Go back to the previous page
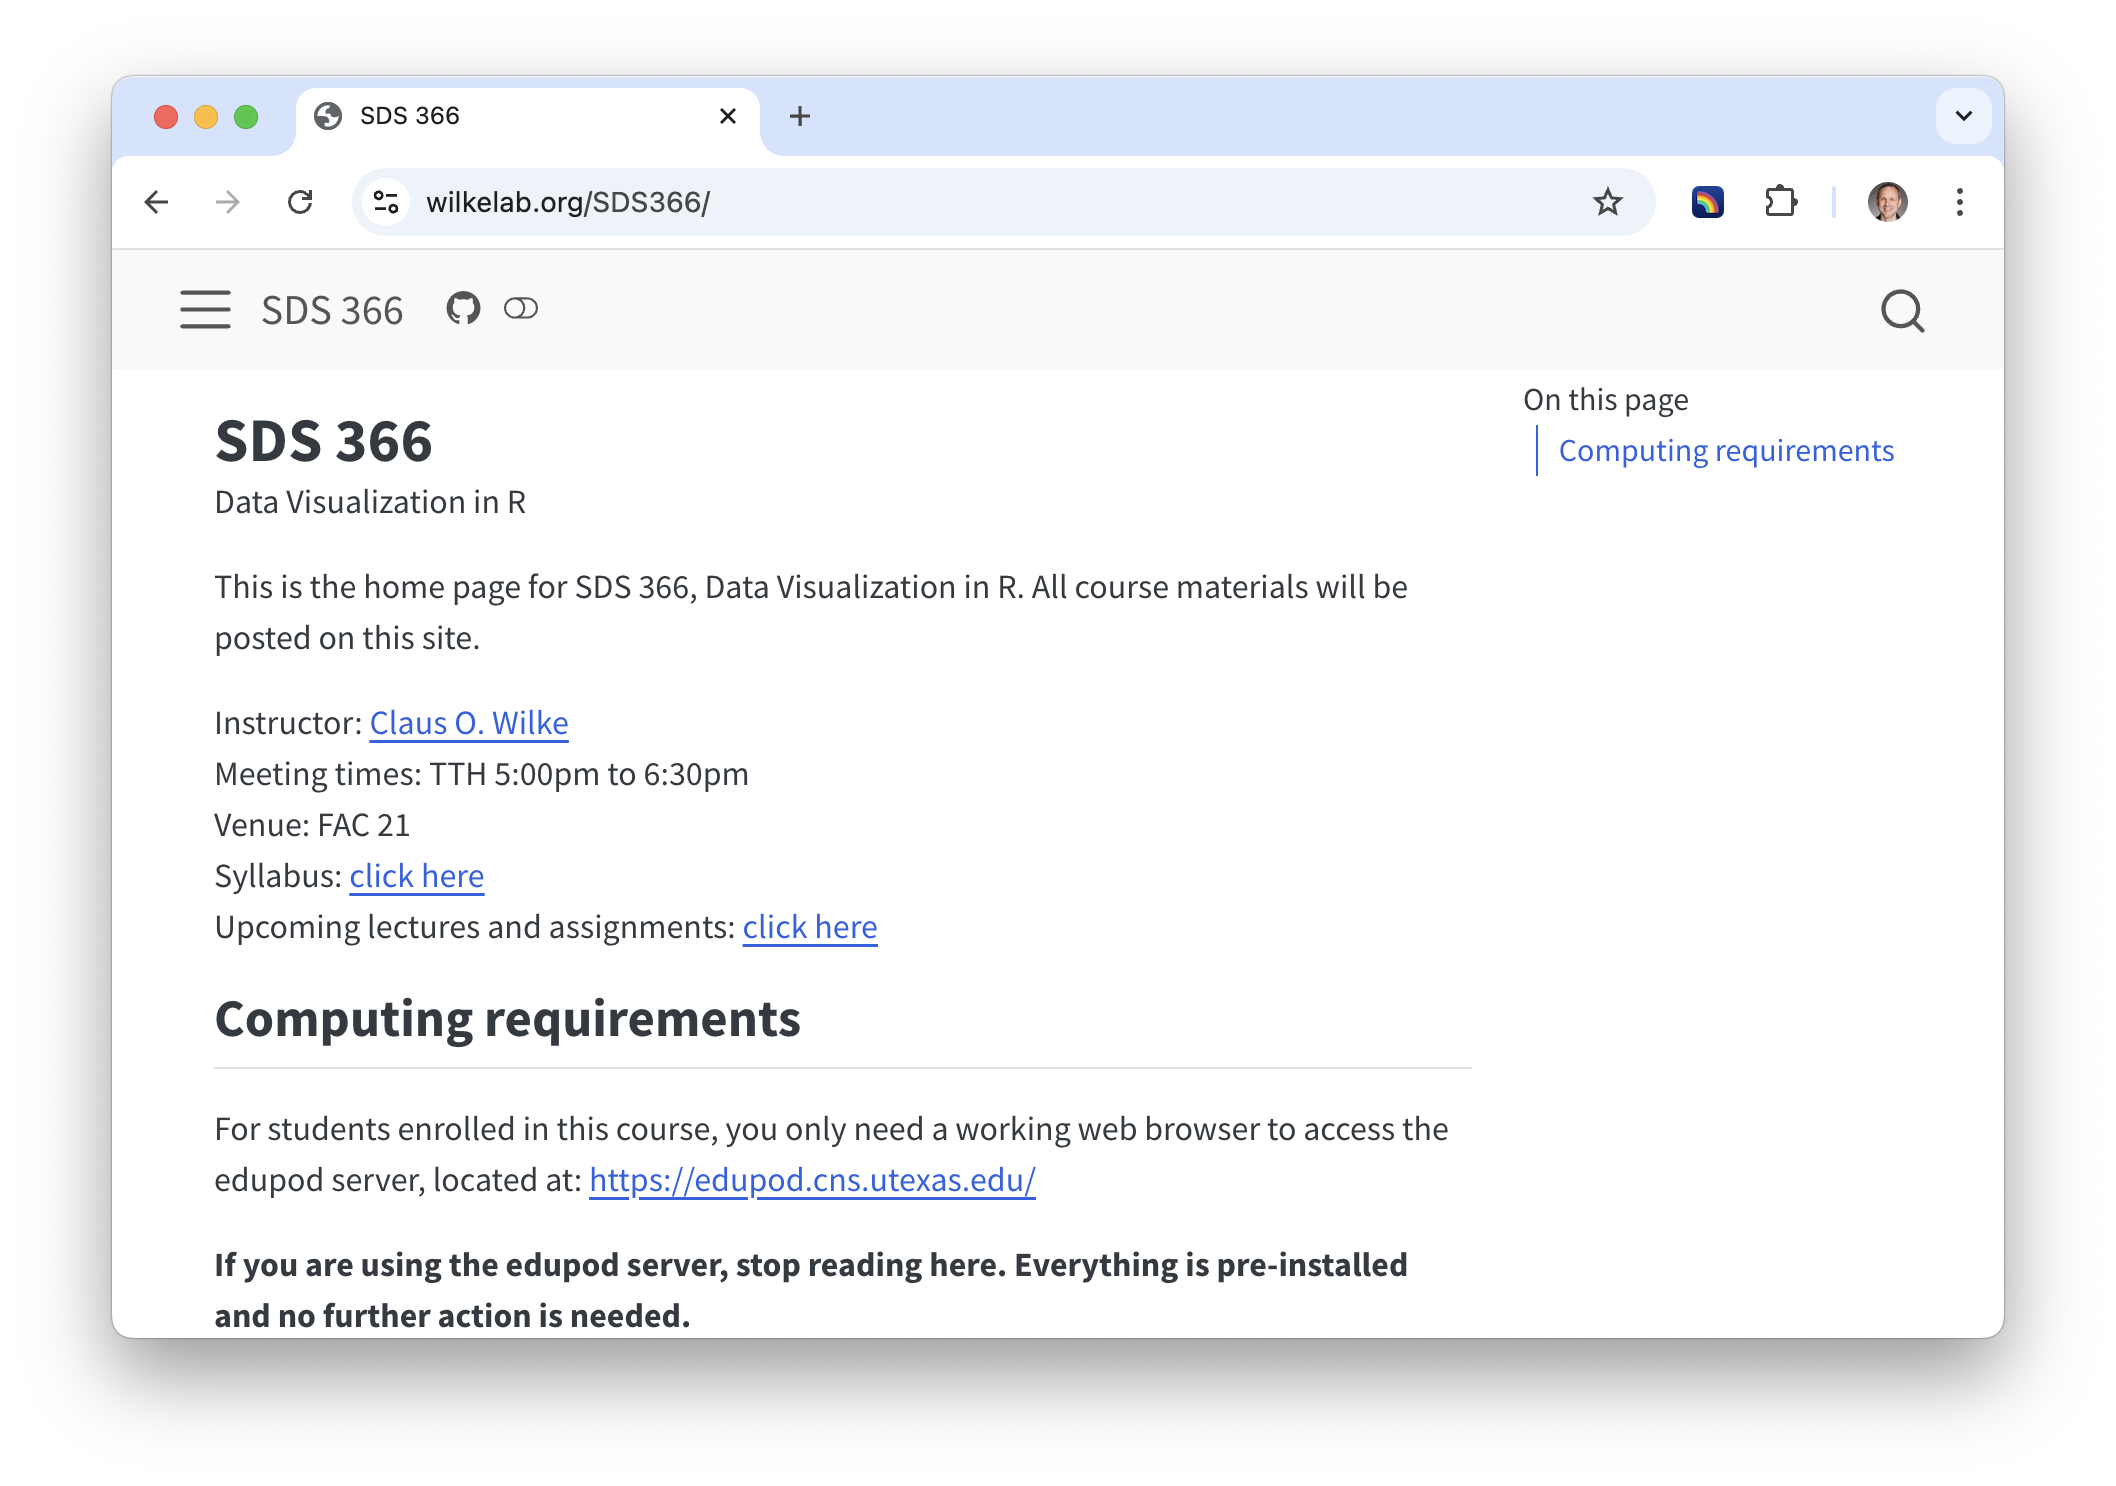The image size is (2116, 1486). click(157, 202)
